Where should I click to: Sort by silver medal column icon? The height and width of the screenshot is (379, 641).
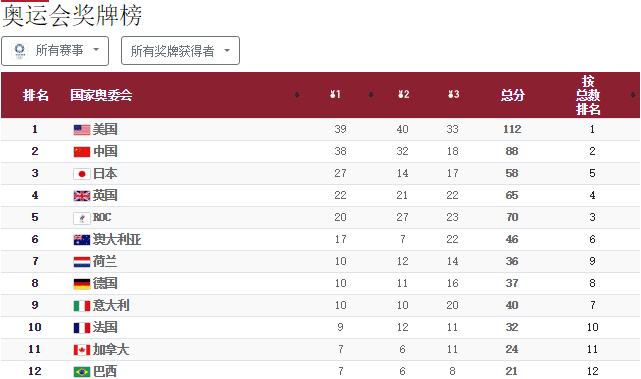(403, 95)
